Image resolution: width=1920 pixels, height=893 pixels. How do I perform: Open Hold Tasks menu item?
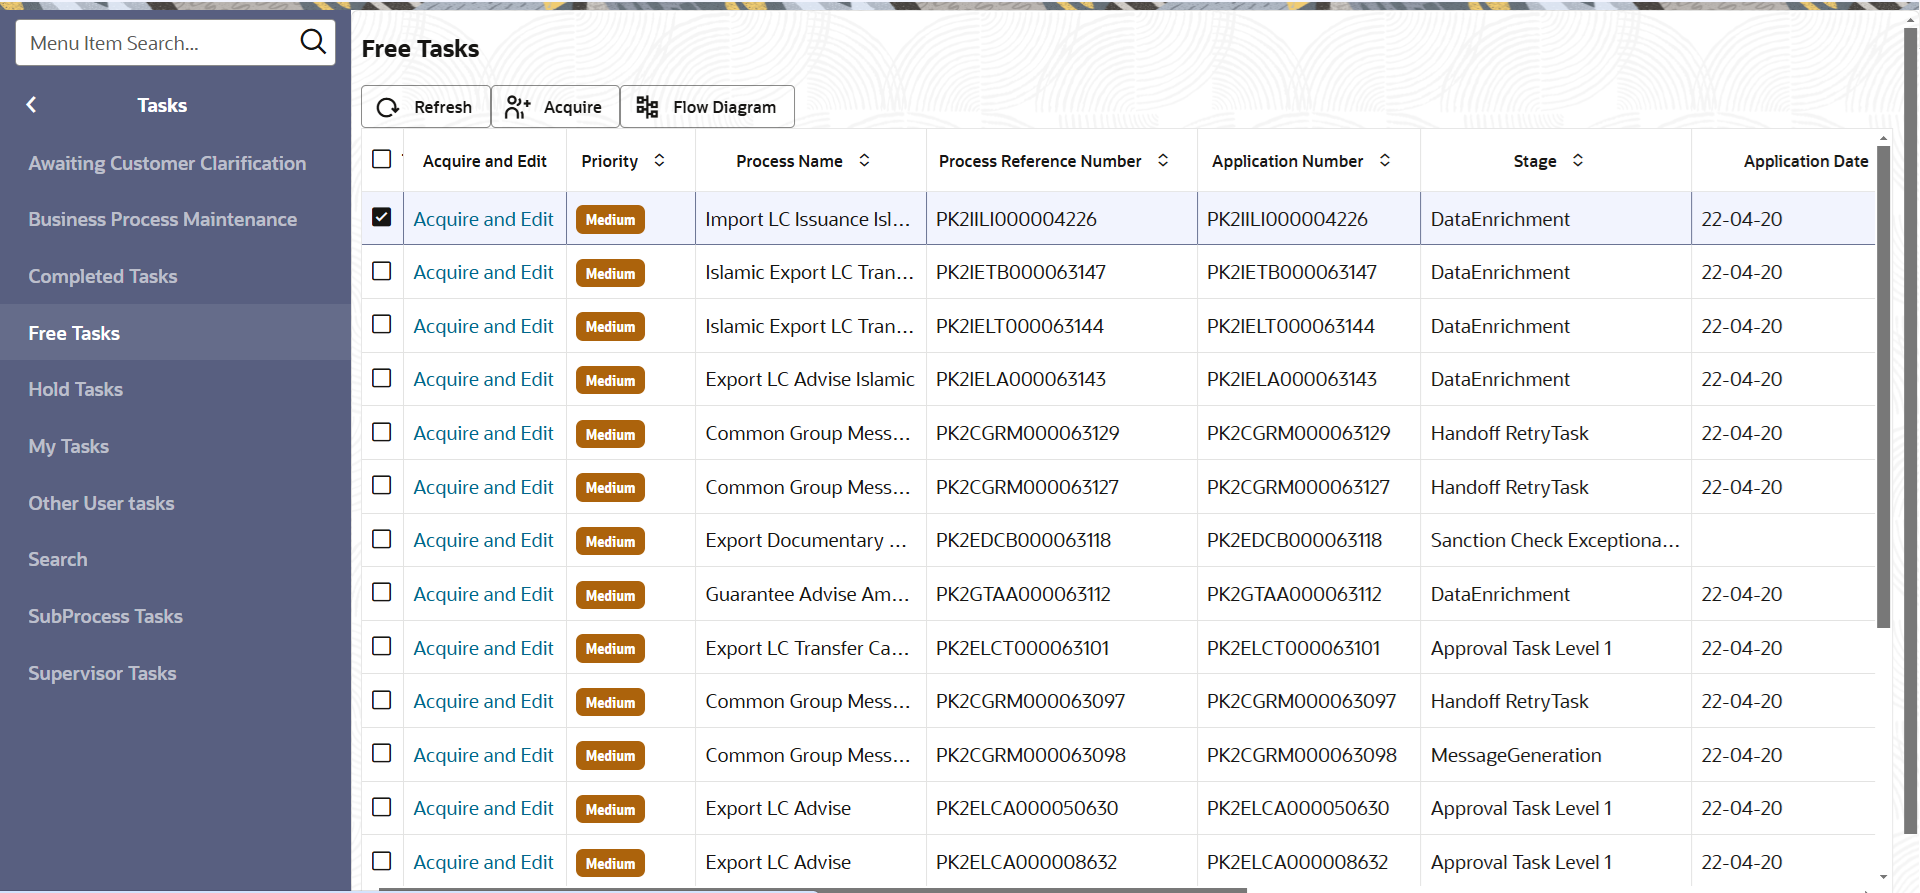click(175, 389)
